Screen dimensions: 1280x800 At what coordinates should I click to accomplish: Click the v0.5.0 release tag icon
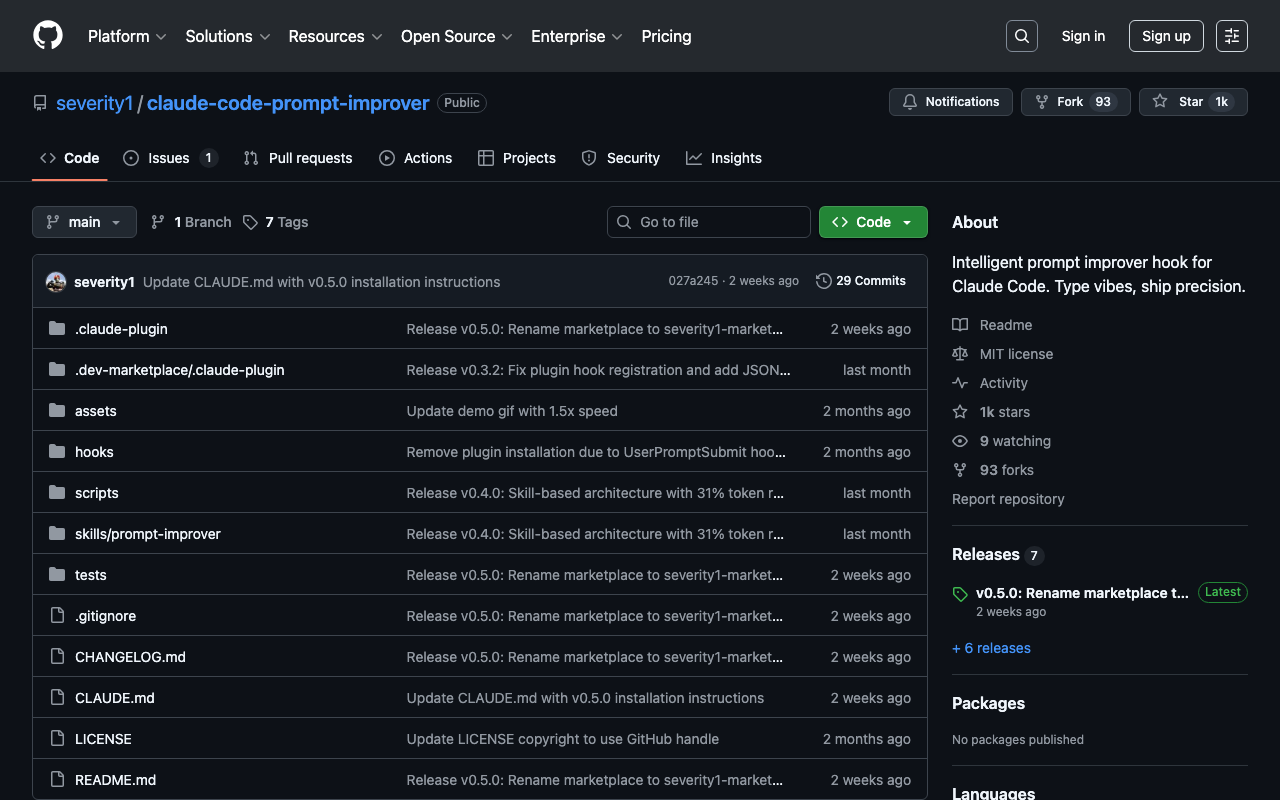coord(961,594)
